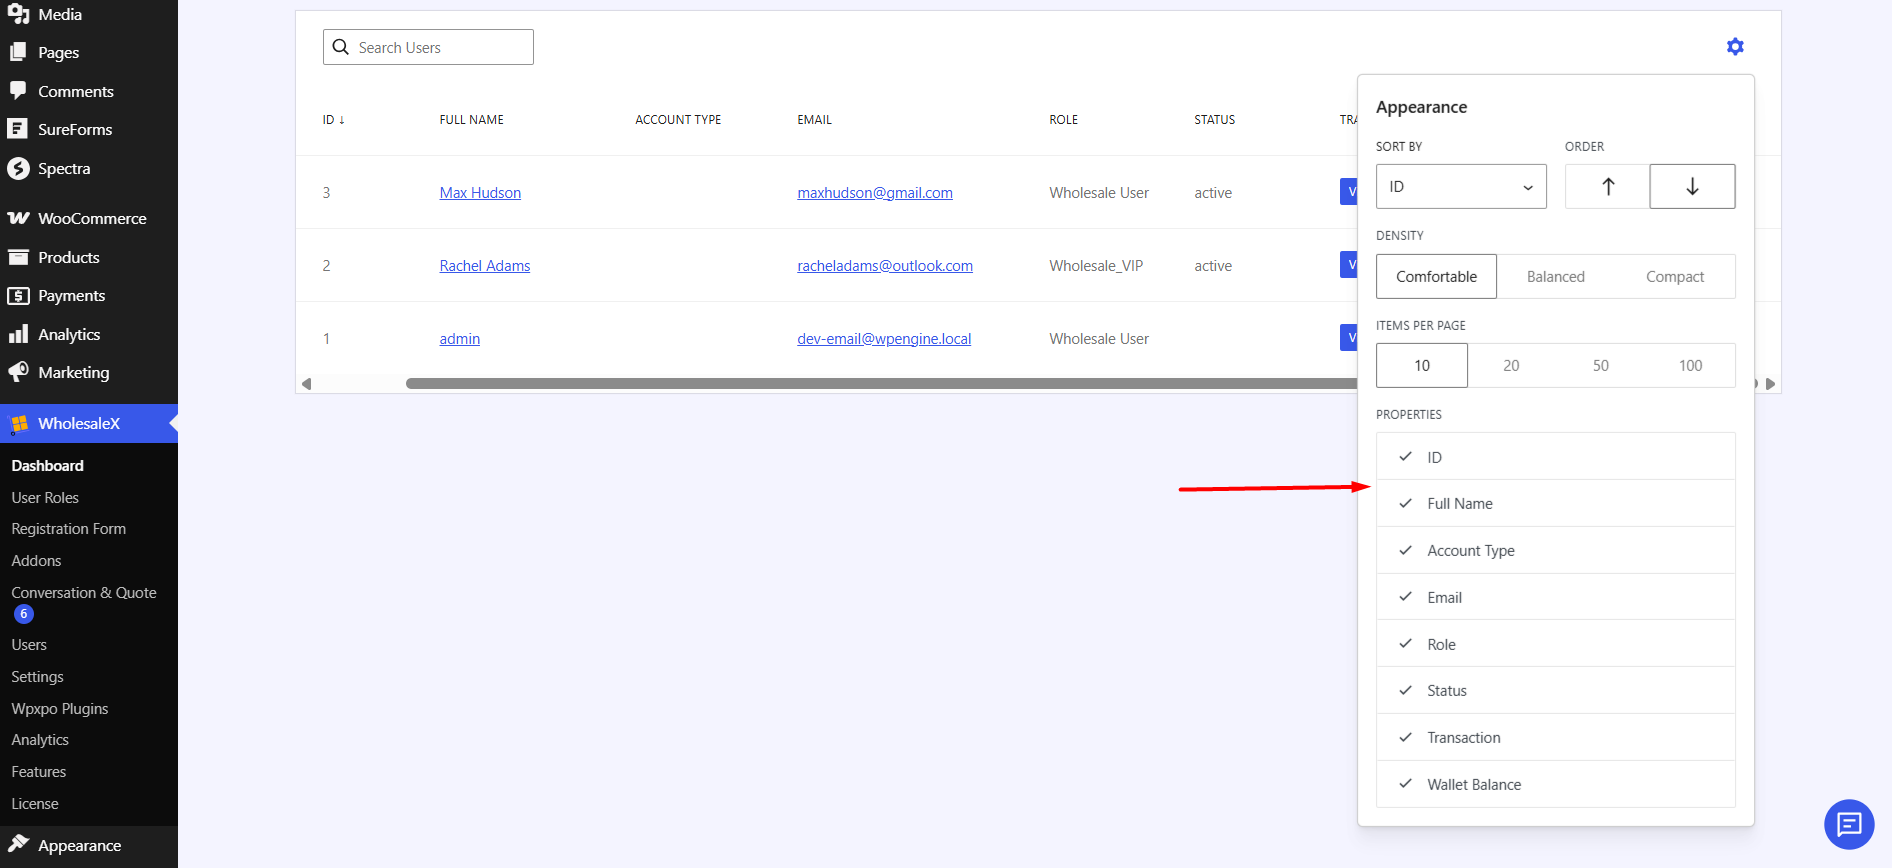
Task: Click the Marketing megaphone icon
Action: [x=18, y=372]
